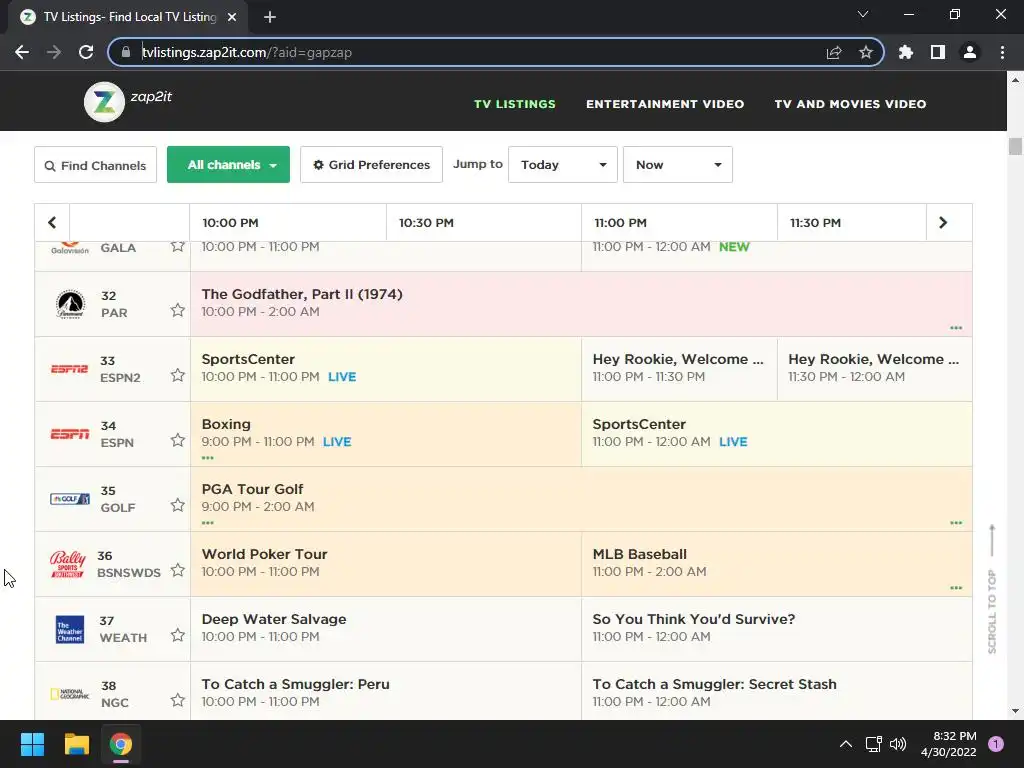
Task: Favorite the GALA channel with its star
Action: [x=178, y=247]
